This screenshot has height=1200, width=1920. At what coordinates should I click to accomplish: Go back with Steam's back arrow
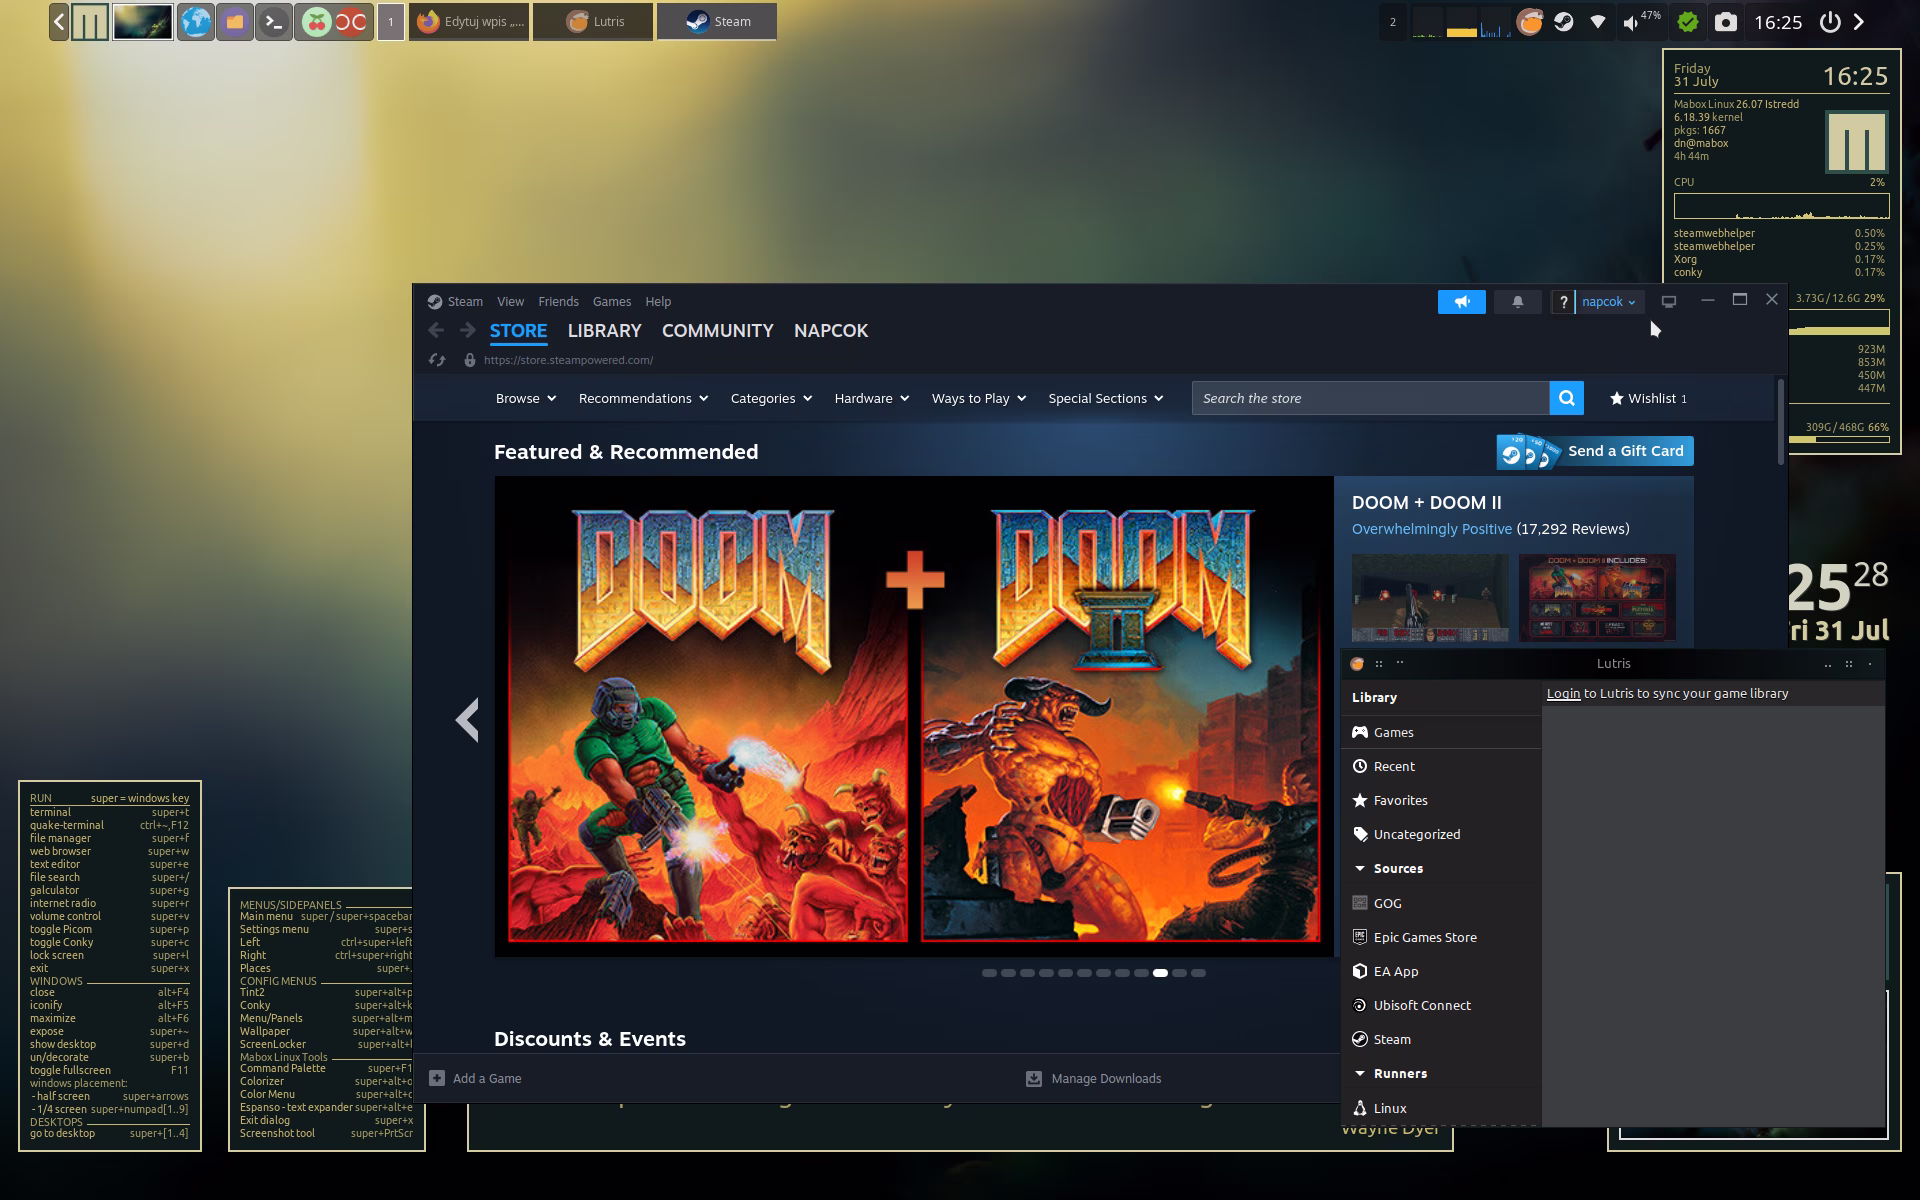click(x=436, y=331)
